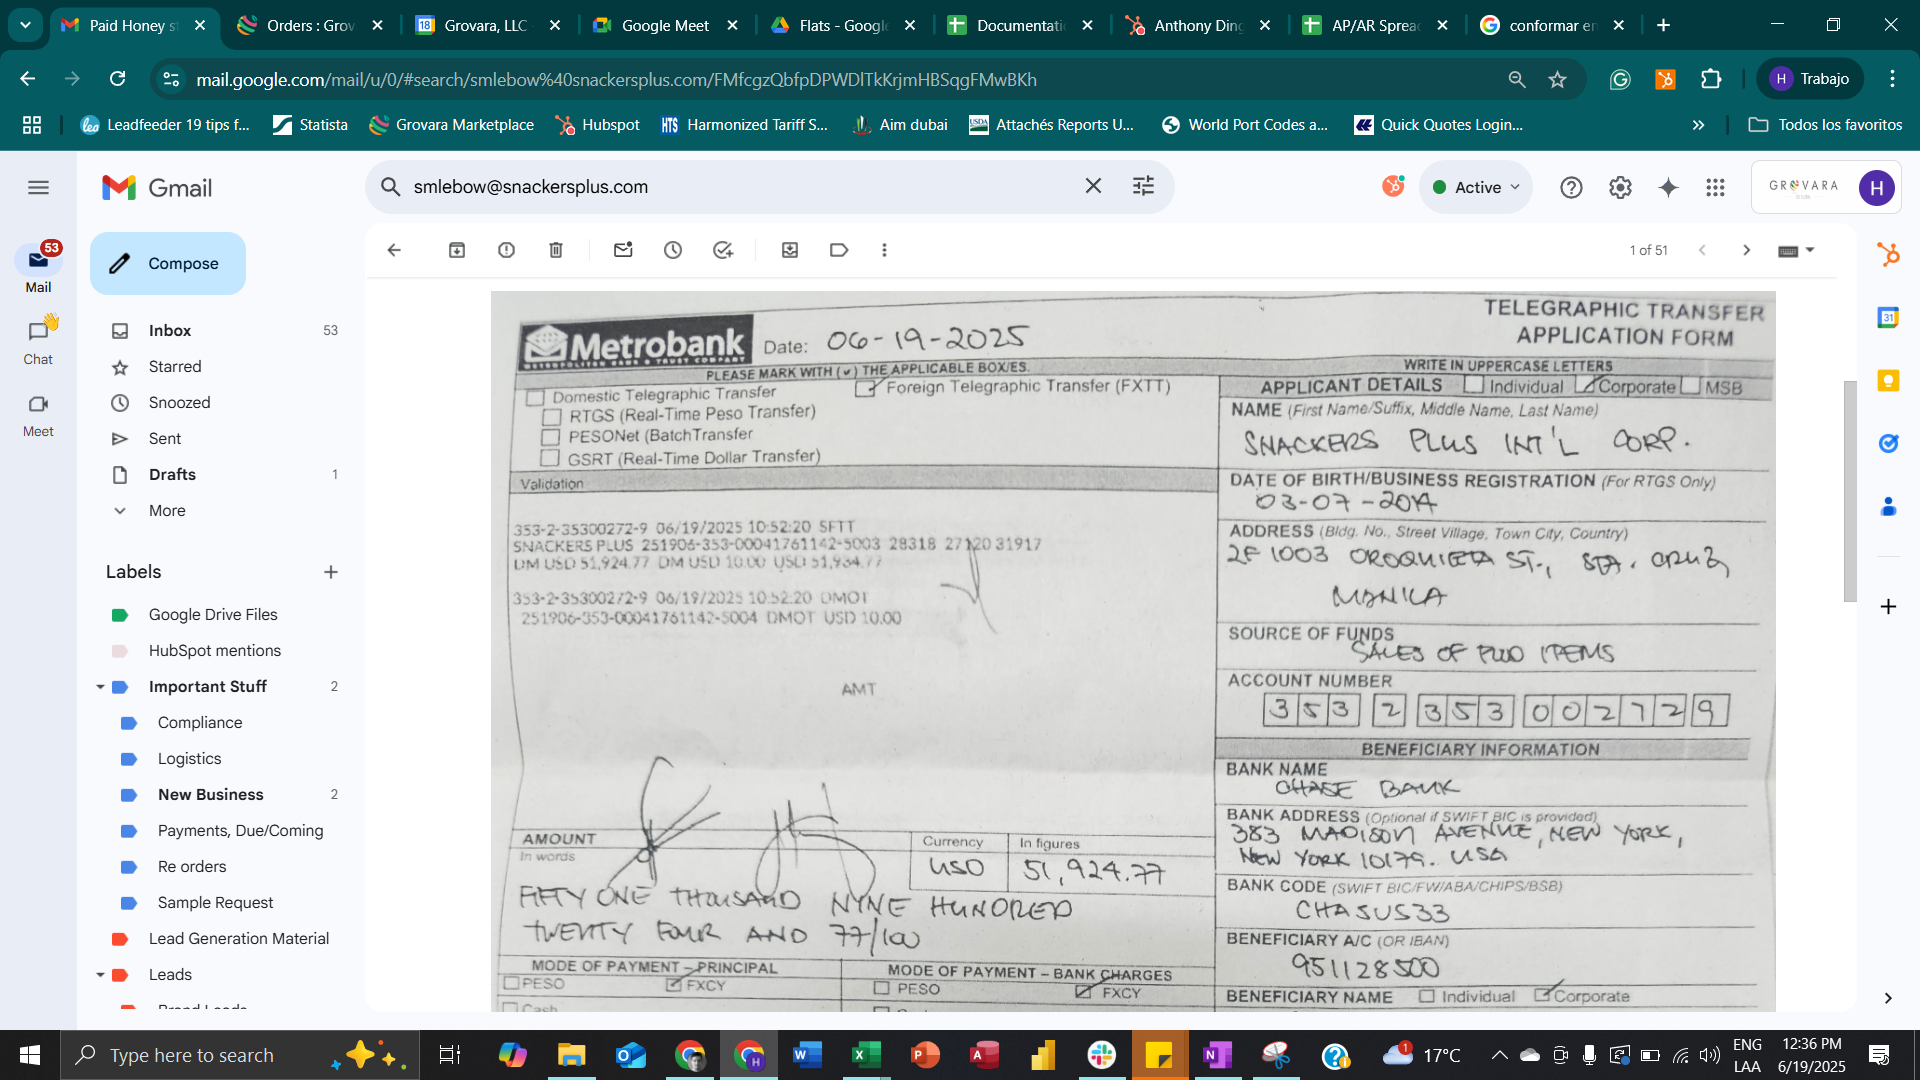
Task: Open Google Calendar side panel
Action: coord(1888,318)
